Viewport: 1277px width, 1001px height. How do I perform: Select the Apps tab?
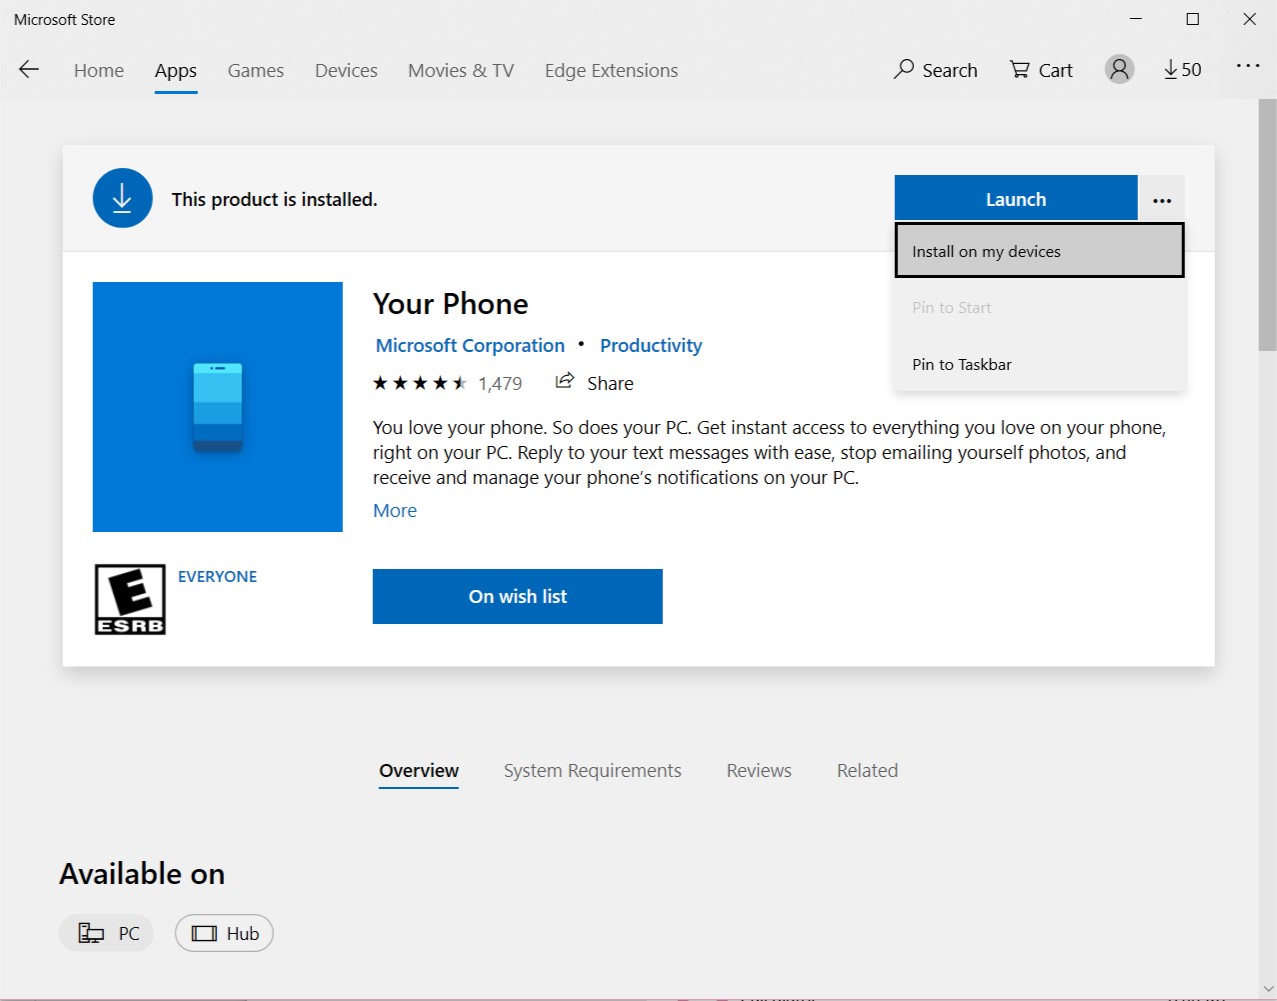(x=176, y=71)
